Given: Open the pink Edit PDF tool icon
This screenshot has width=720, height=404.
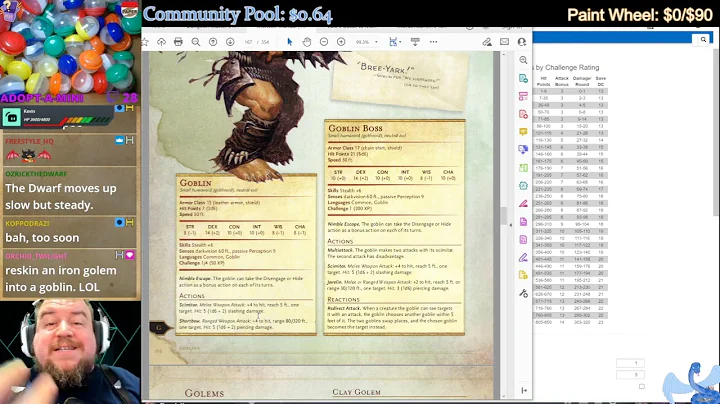Looking at the screenshot, I should [523, 96].
